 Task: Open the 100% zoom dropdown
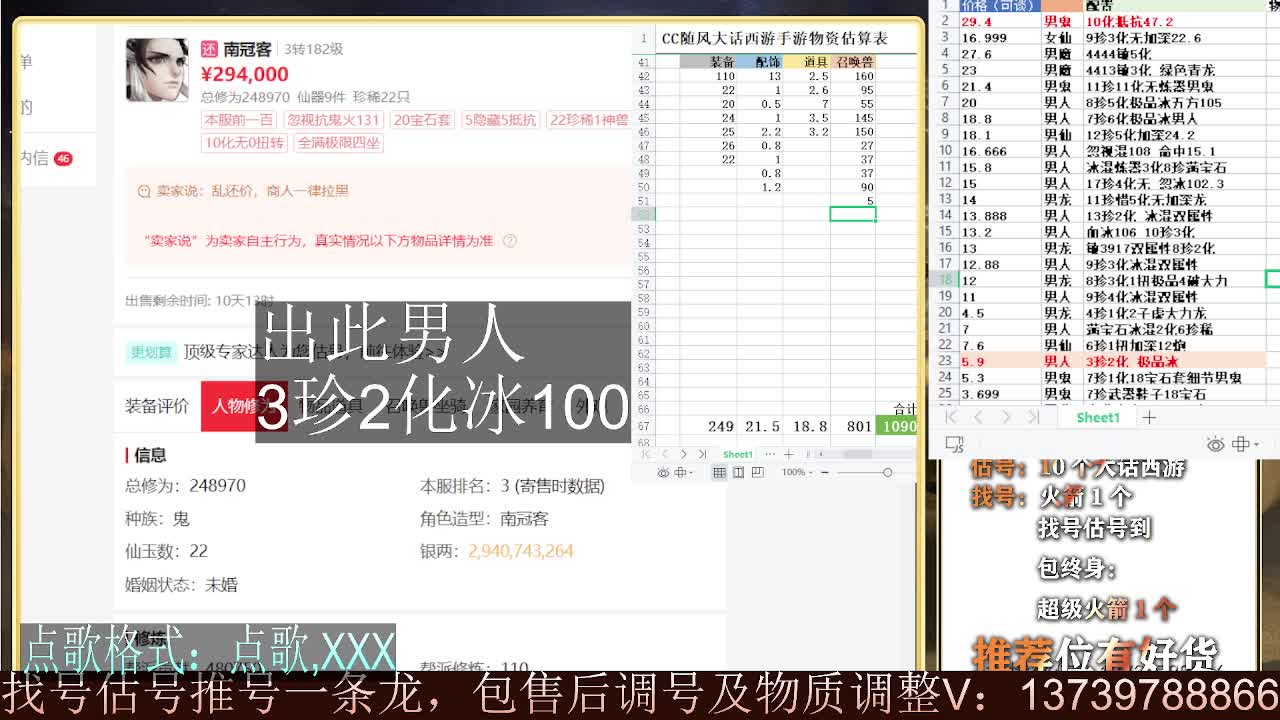[x=797, y=472]
